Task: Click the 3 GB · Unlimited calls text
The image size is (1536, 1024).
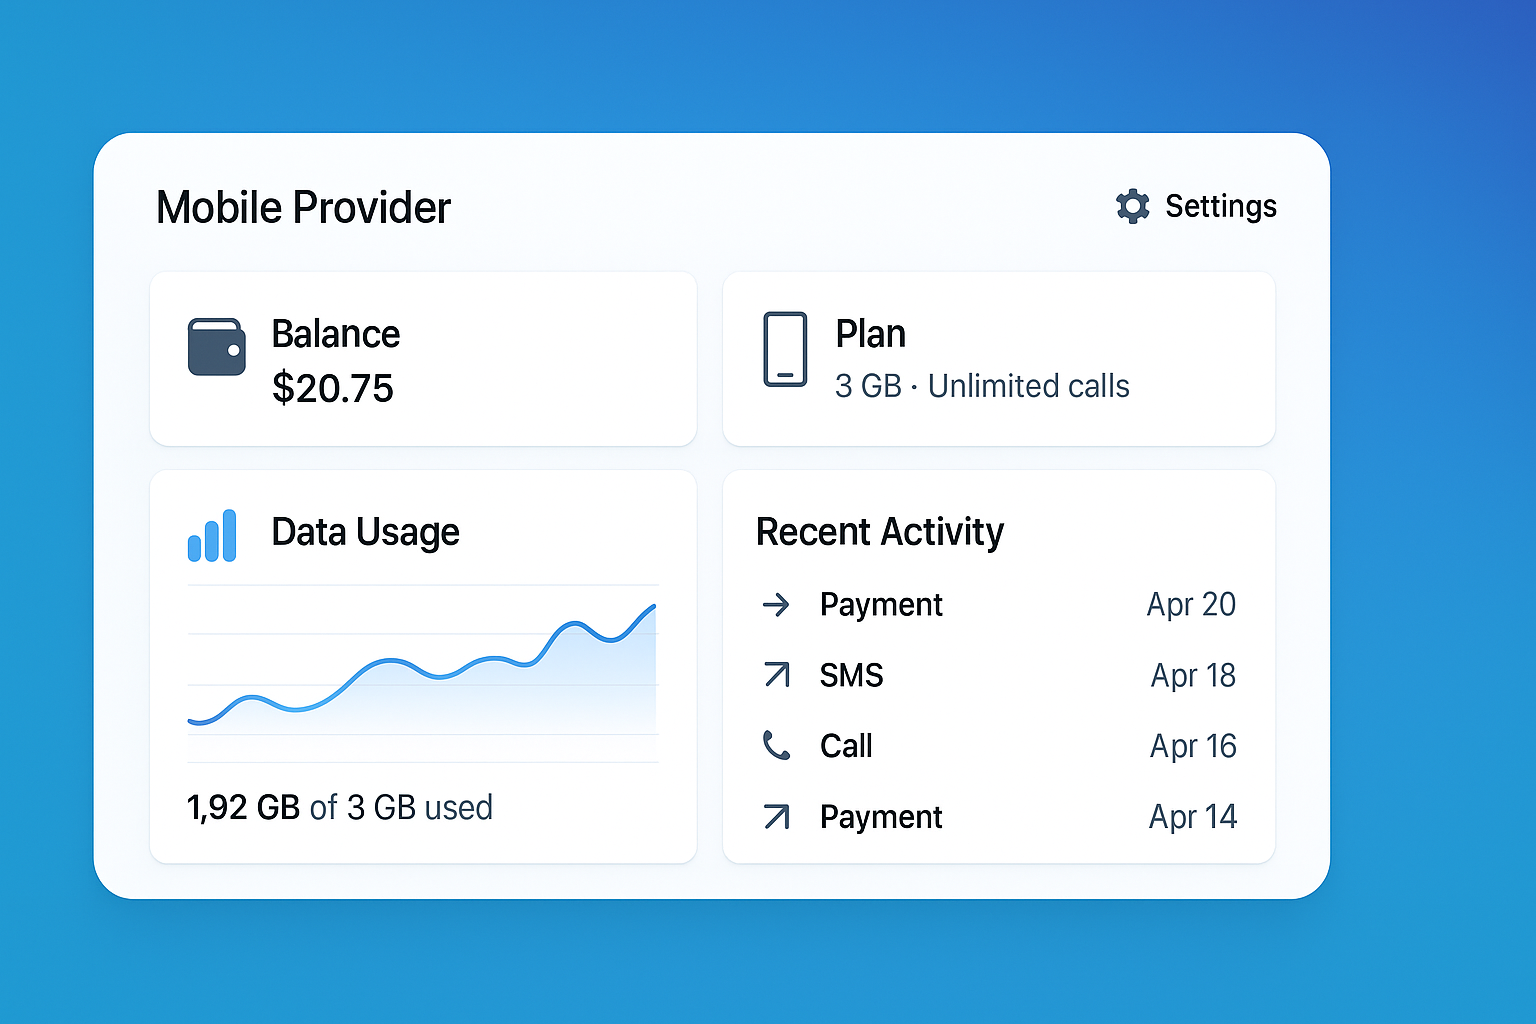Action: pyautogui.click(x=982, y=386)
